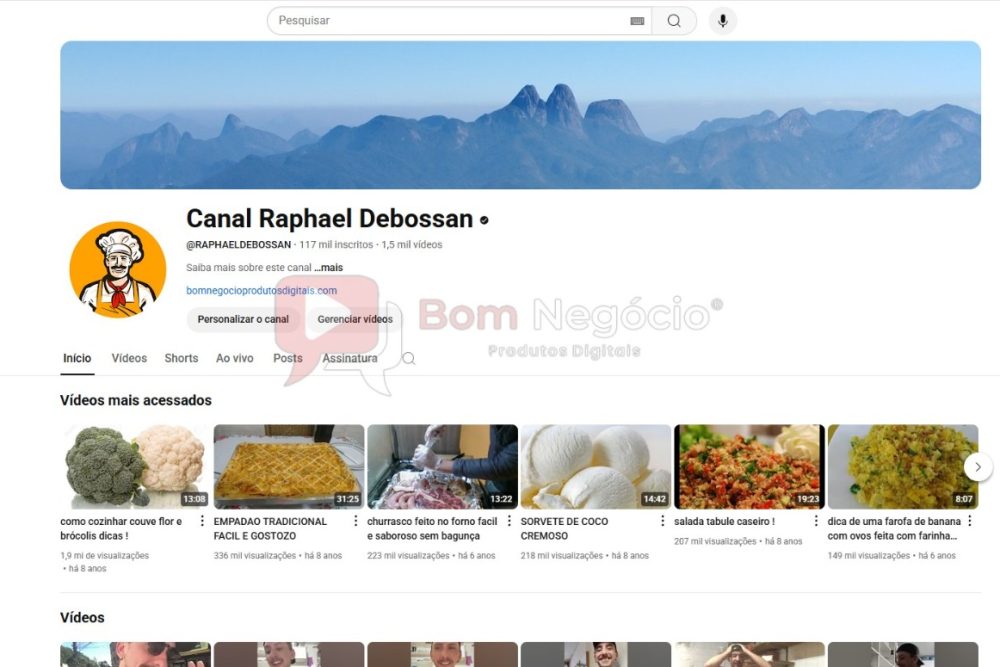Click the 19:23 duration badge

pos(808,499)
